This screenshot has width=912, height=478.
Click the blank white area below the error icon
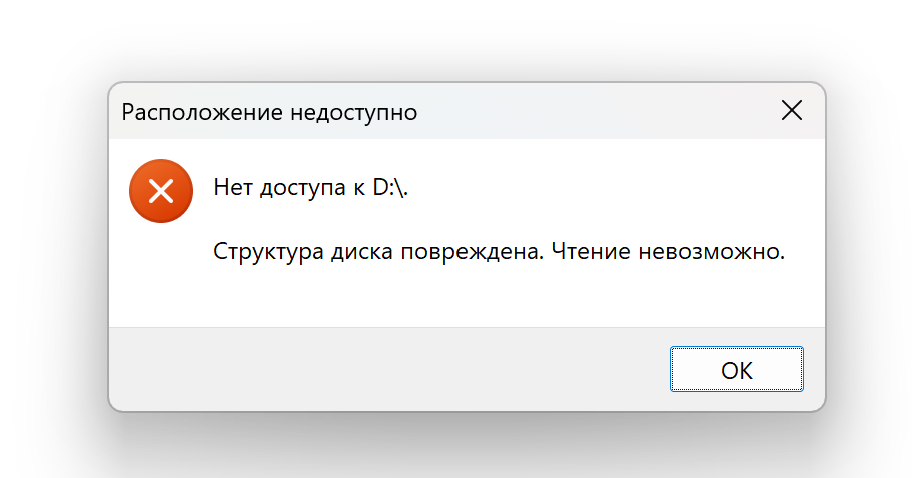(160, 280)
